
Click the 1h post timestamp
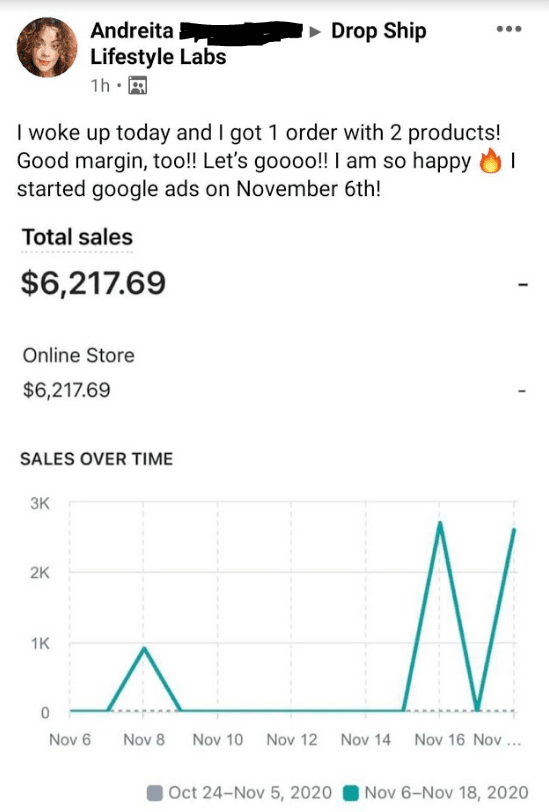click(100, 85)
